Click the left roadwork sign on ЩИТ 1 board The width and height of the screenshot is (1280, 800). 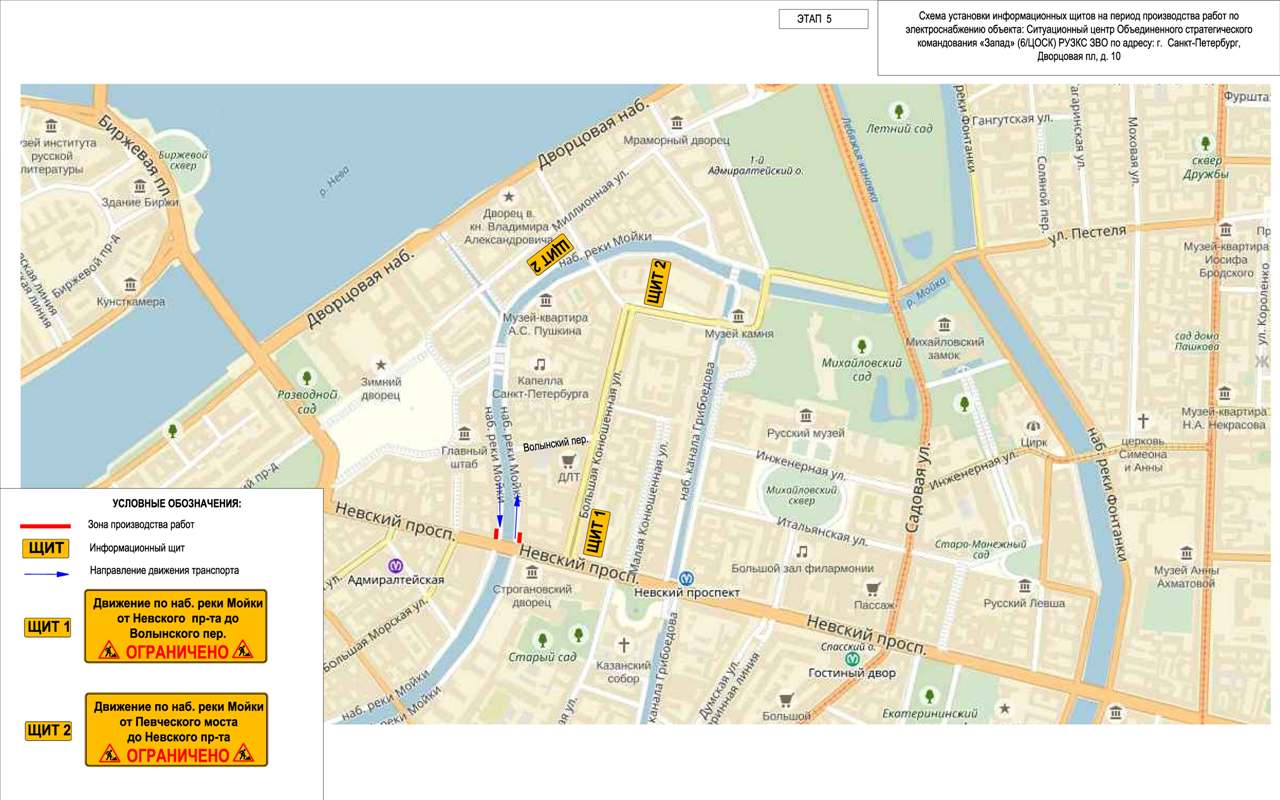[109, 651]
